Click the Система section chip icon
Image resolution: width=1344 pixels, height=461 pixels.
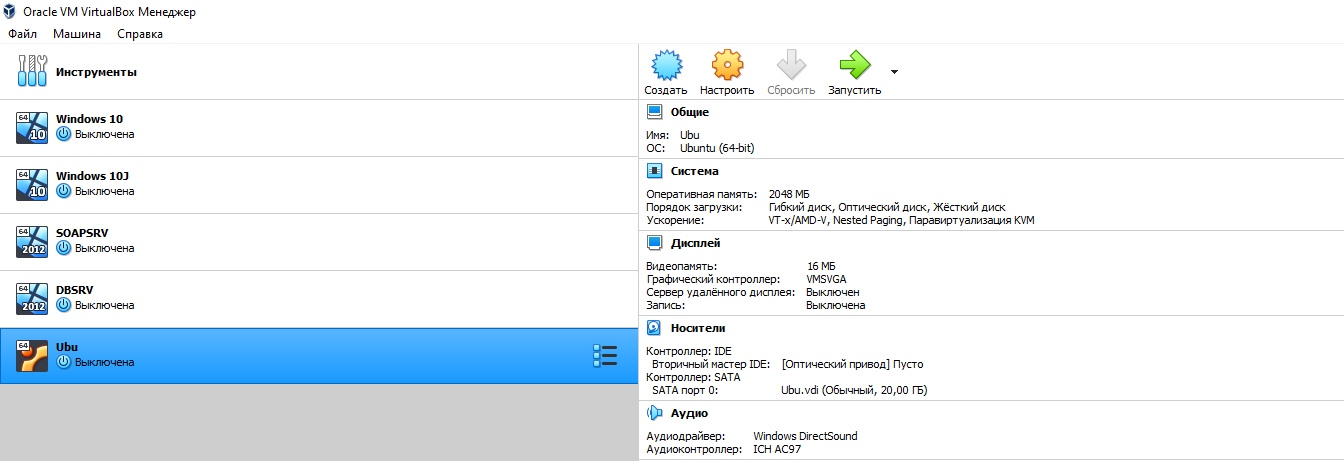point(655,171)
